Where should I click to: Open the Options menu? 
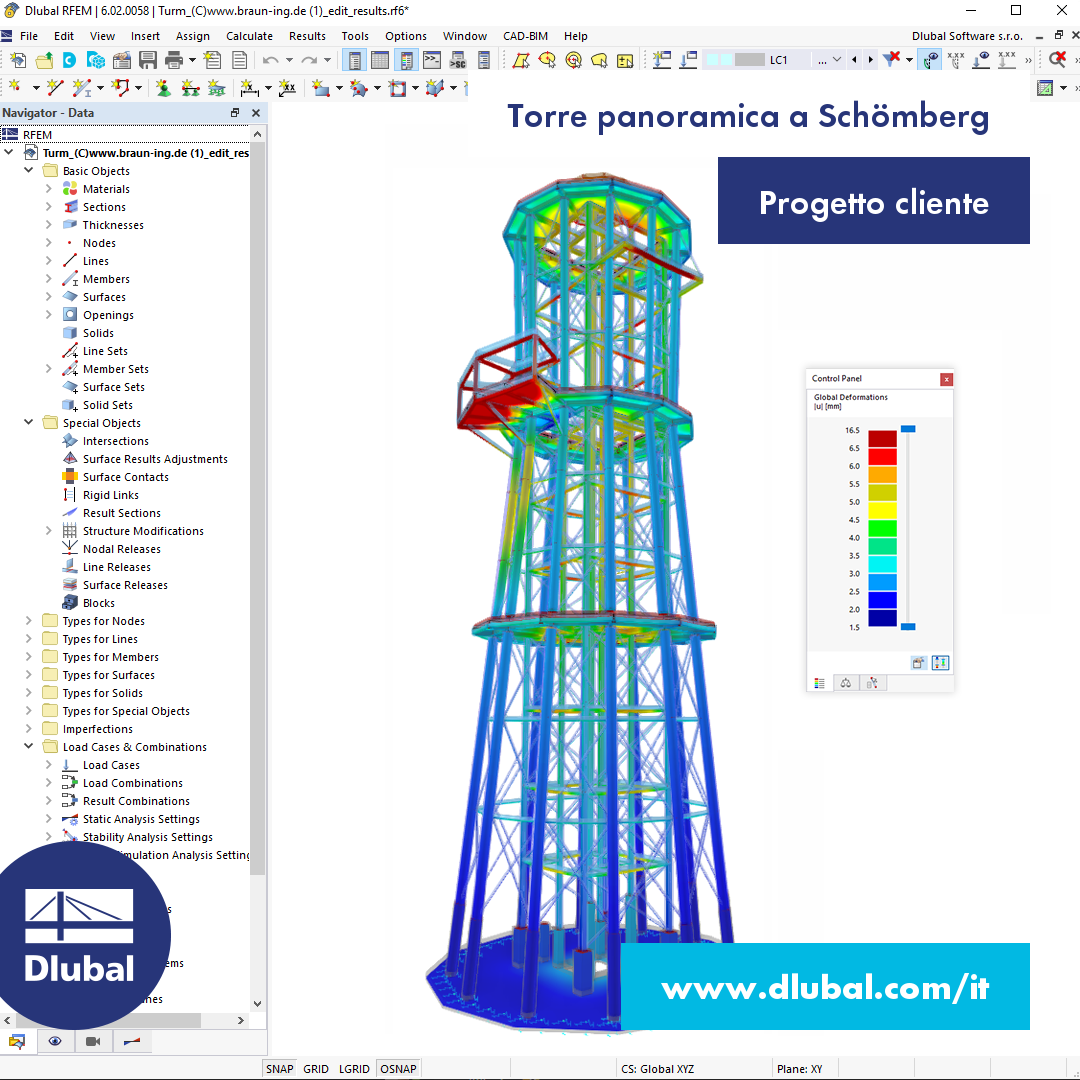(406, 36)
